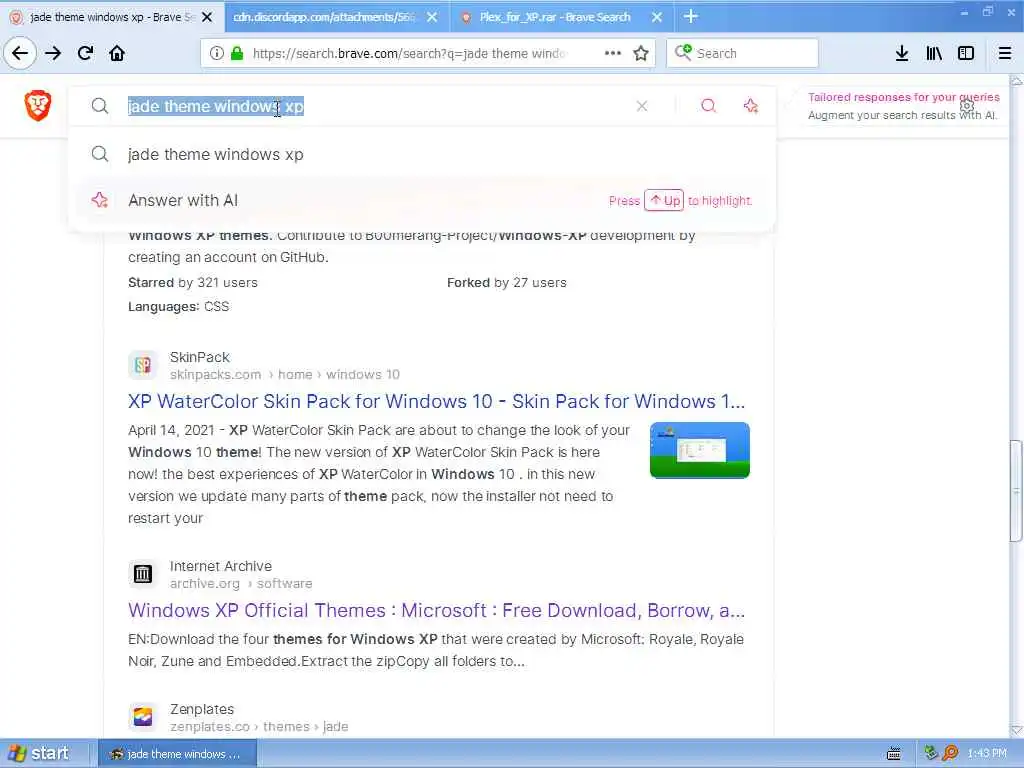Screen dimensions: 1024x768
Task: Open Windows XP Official Themes result
Action: click(436, 610)
